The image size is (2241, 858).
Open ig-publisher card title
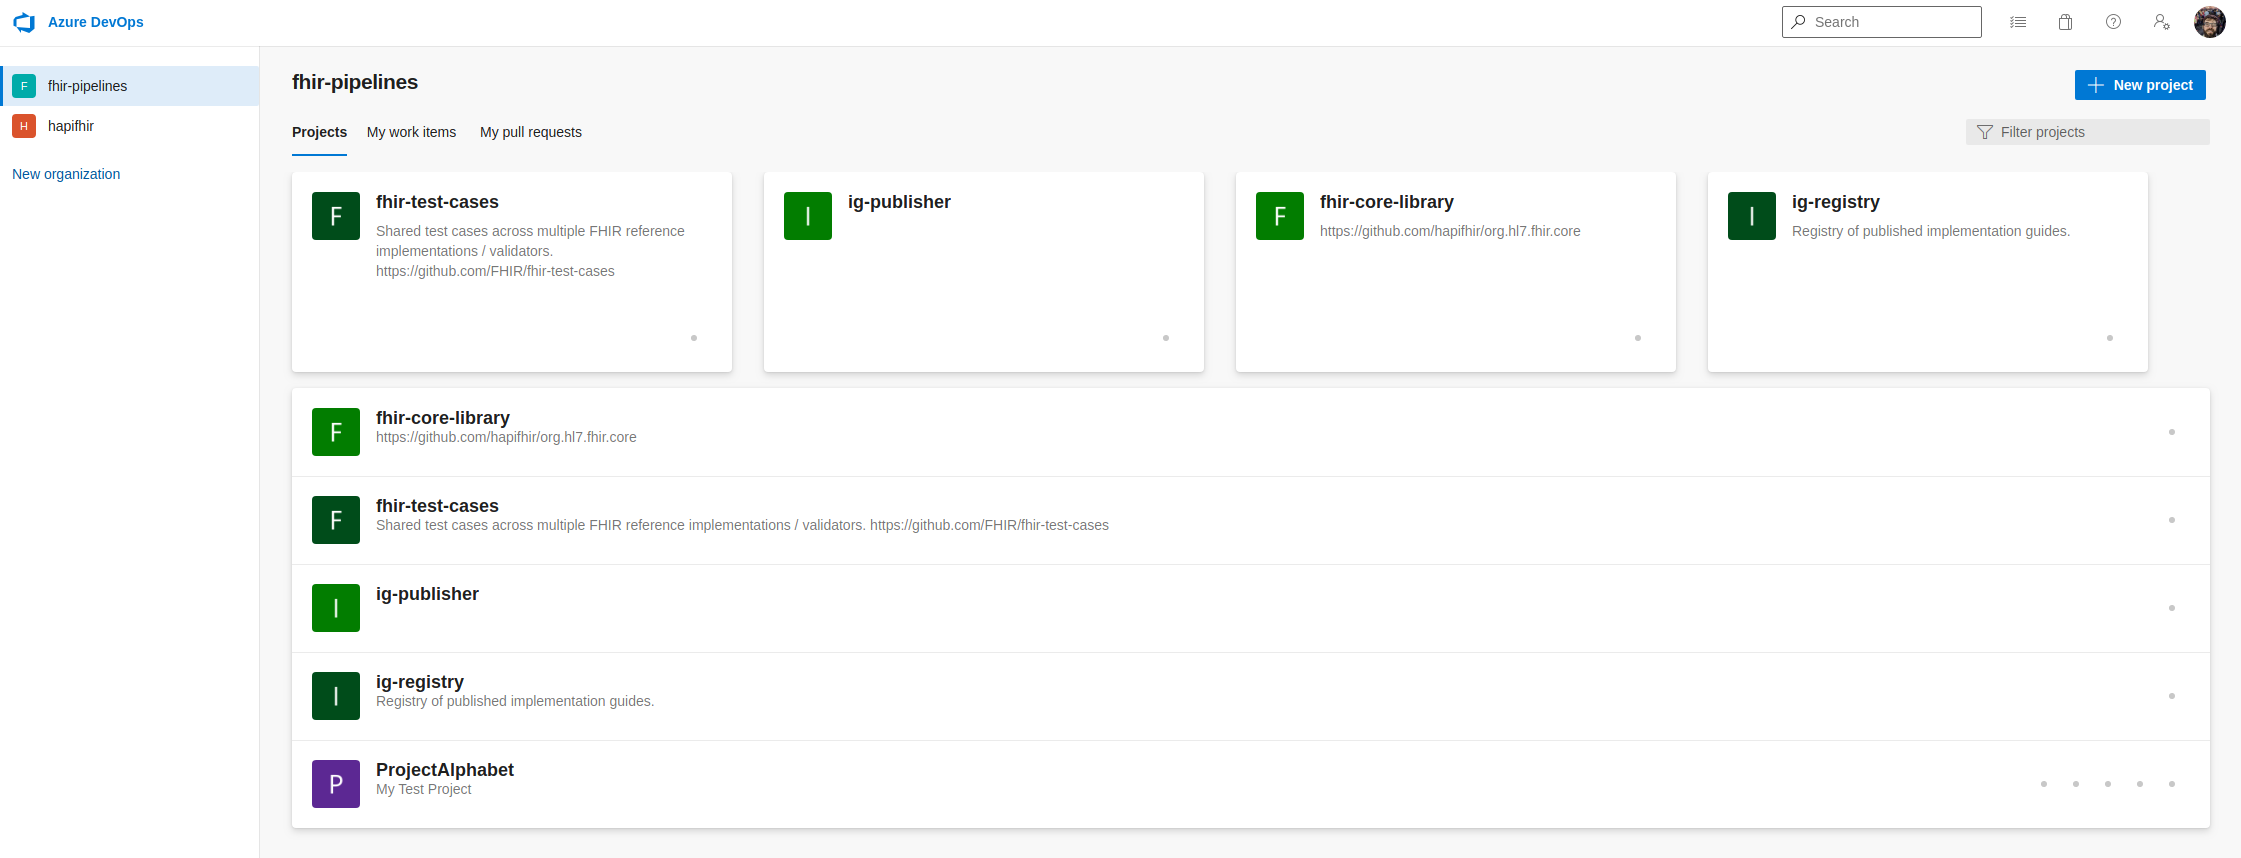[899, 202]
